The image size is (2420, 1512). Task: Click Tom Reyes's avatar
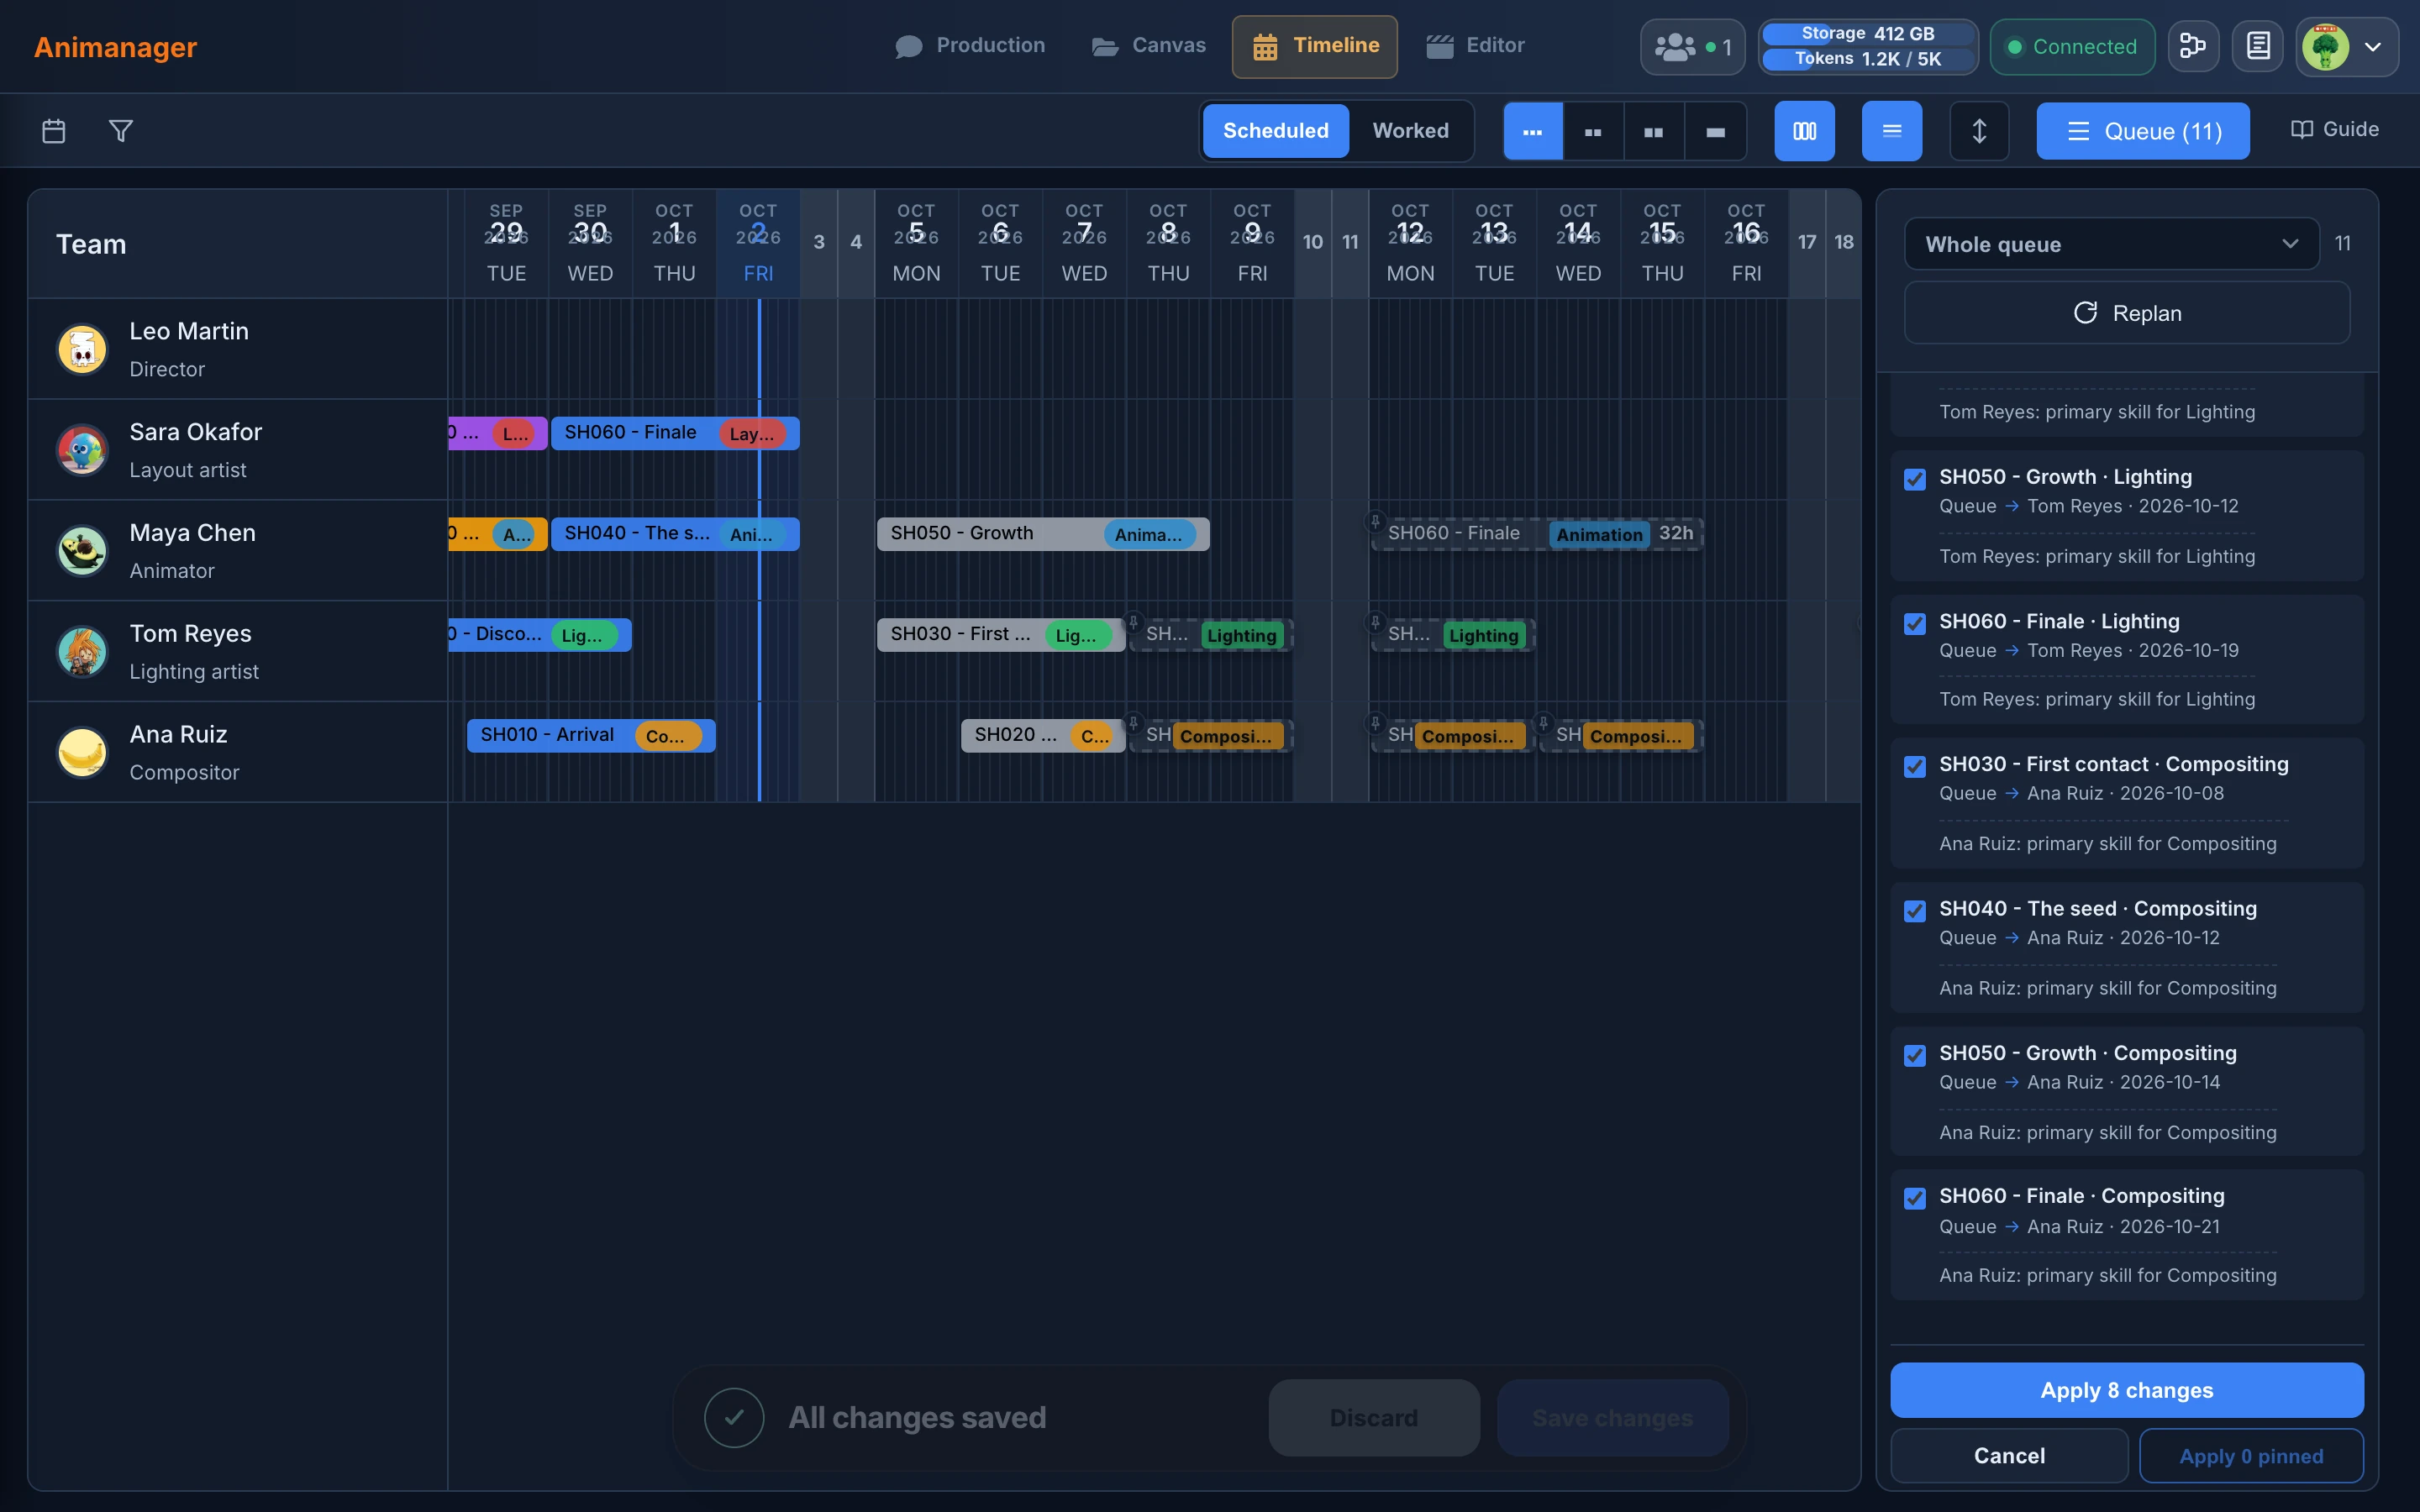(x=82, y=651)
